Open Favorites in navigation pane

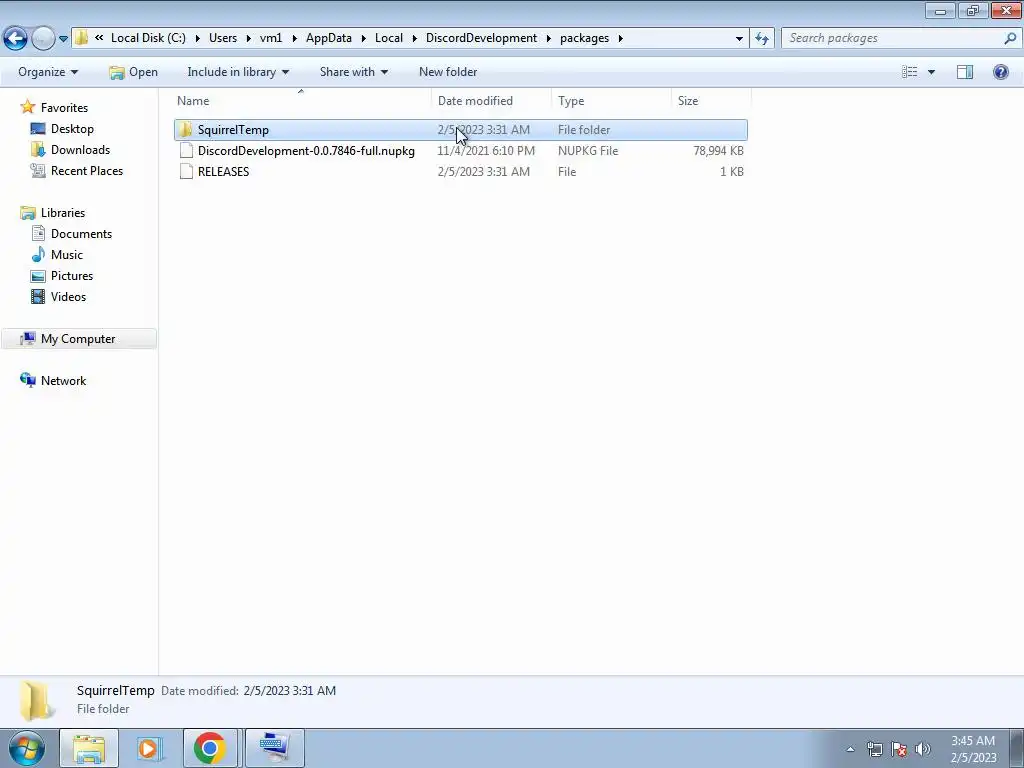tap(64, 108)
